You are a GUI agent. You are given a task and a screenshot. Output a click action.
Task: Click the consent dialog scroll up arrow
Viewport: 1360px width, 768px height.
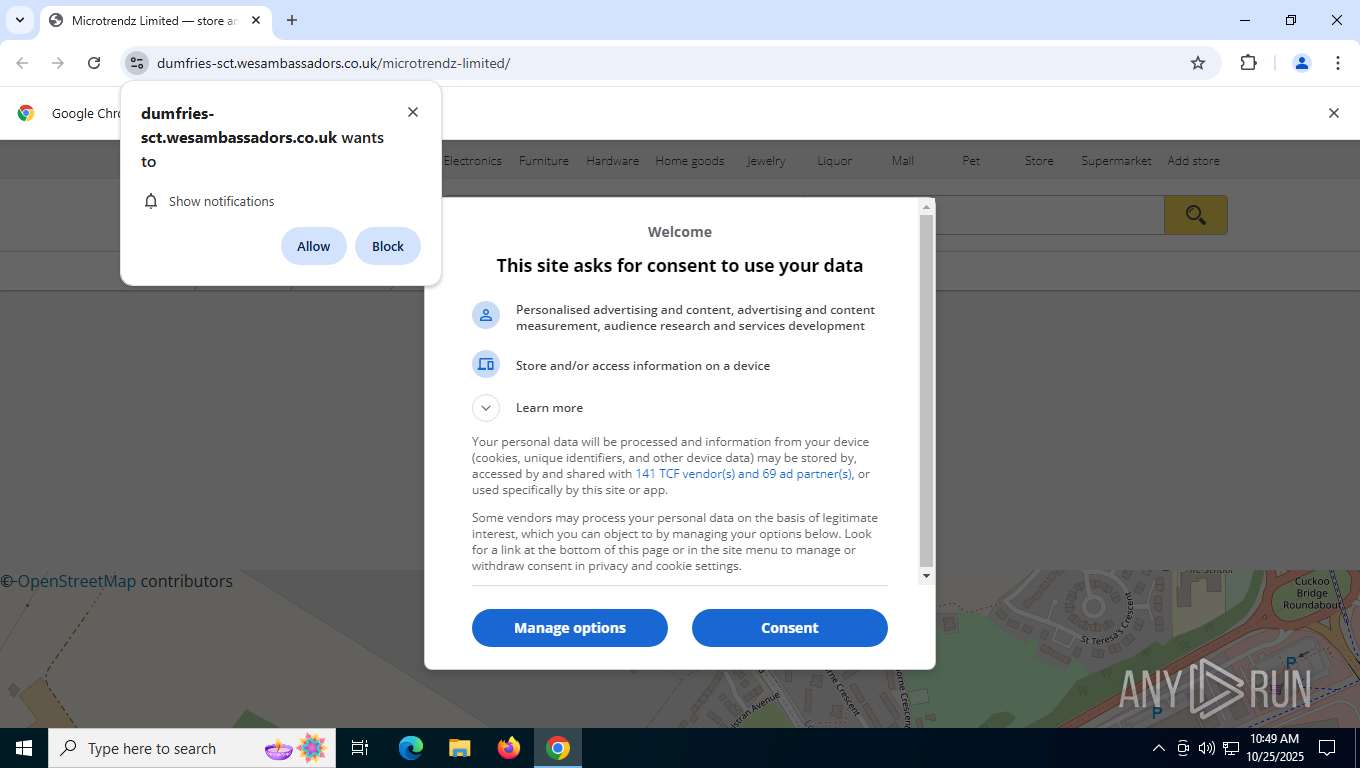point(926,207)
